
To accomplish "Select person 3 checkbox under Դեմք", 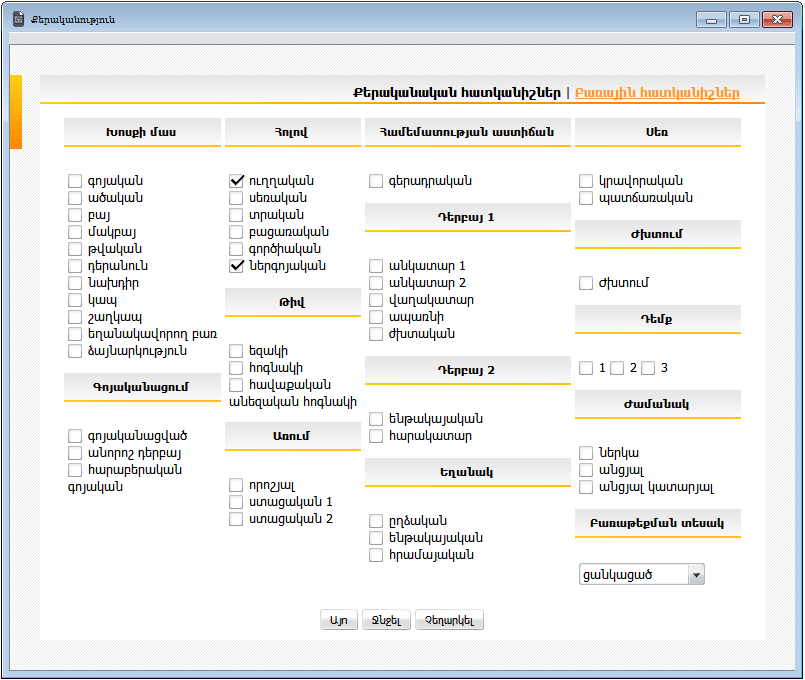I will tap(648, 368).
